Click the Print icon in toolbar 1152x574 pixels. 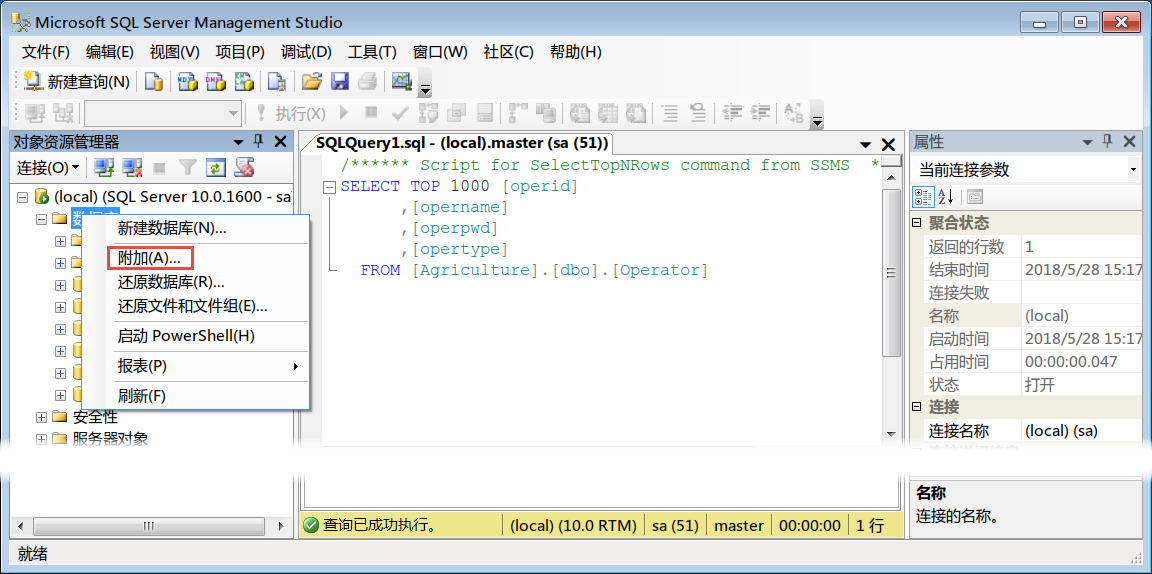[367, 82]
